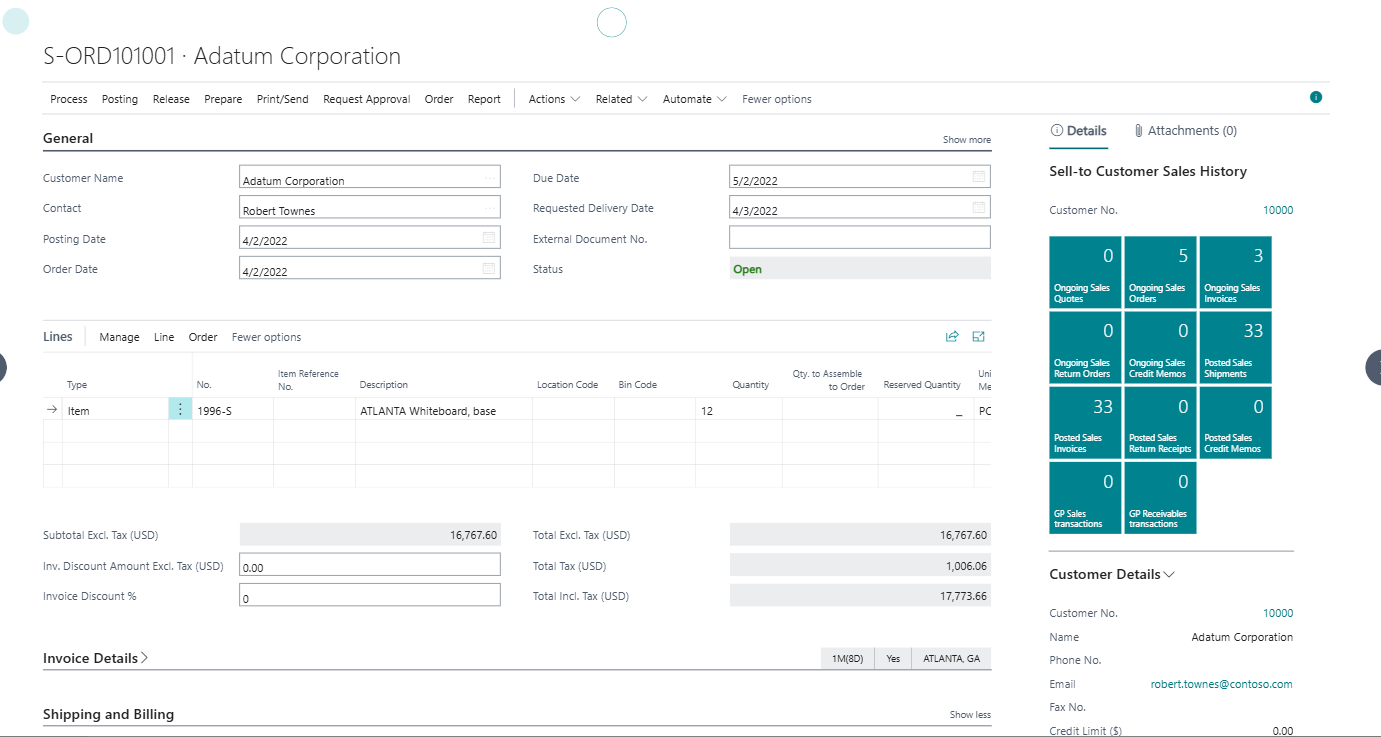The height and width of the screenshot is (737, 1381).
Task: Click the Requested Delivery Date calendar icon
Action: tap(979, 208)
